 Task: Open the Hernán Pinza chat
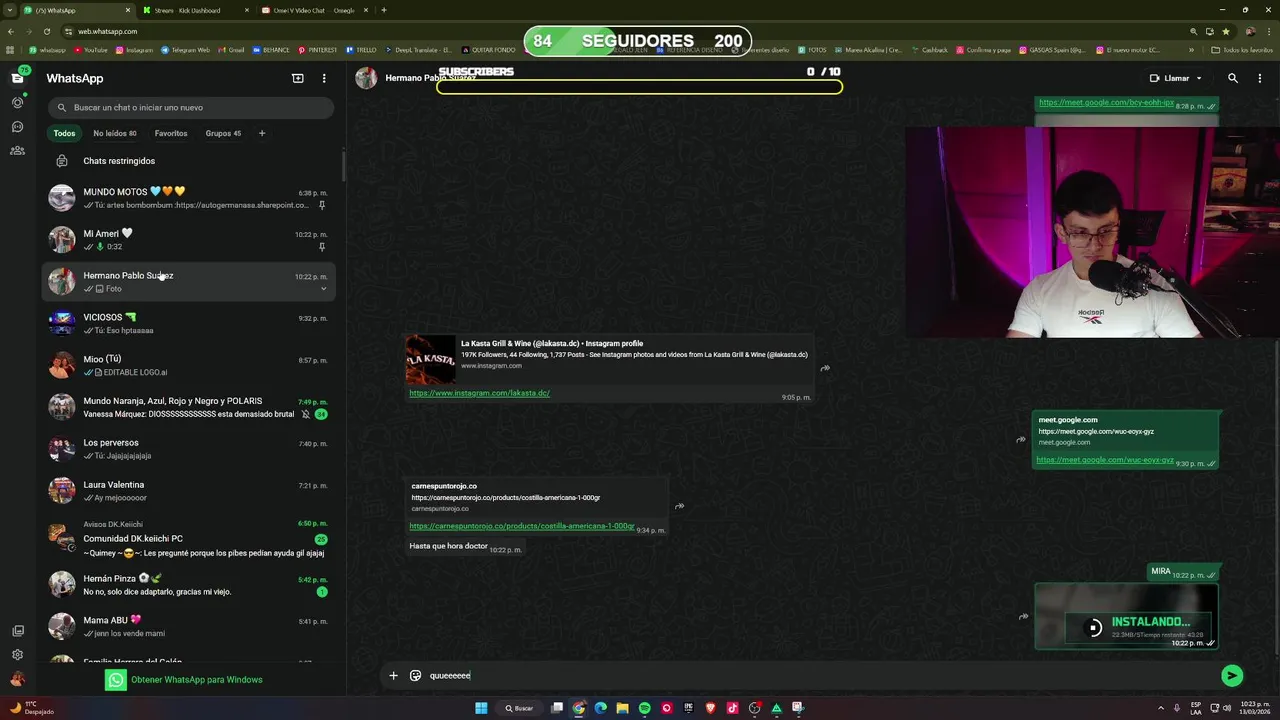pos(189,585)
